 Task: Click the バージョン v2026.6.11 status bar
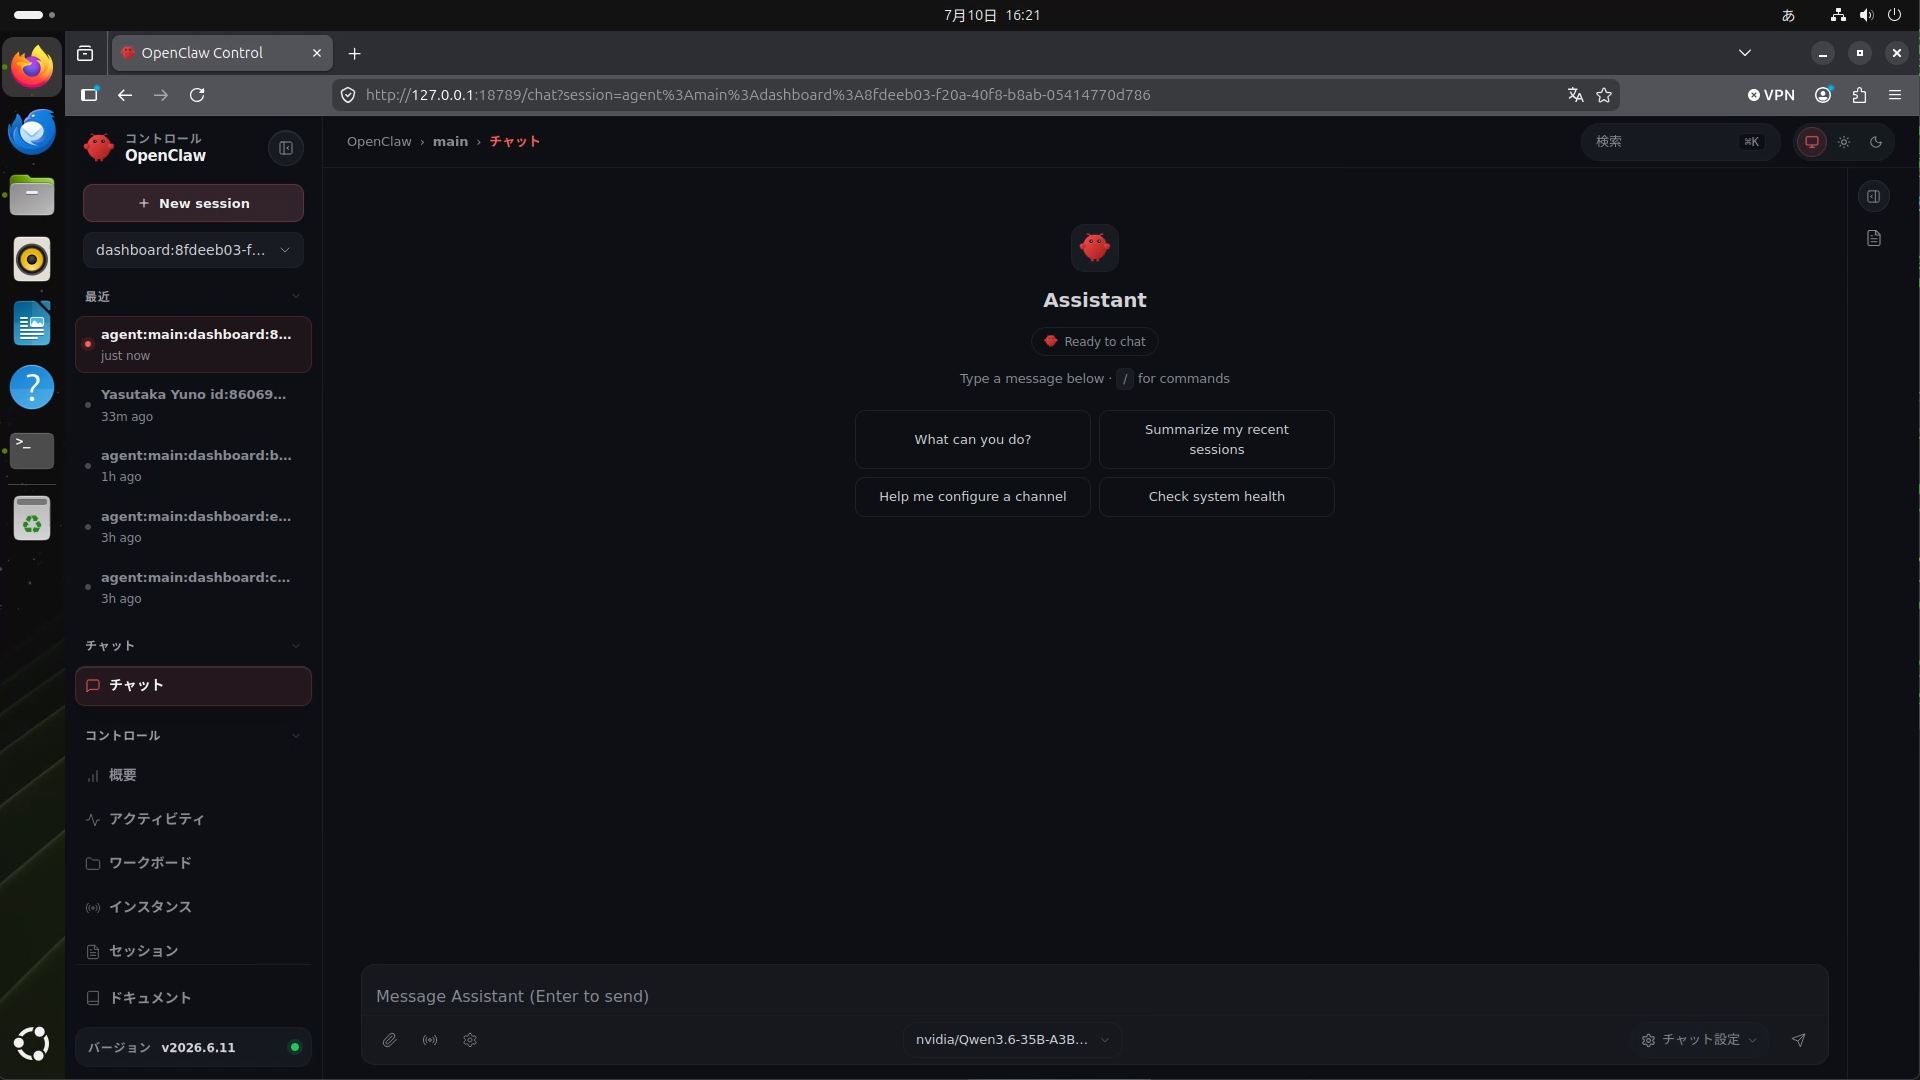point(193,1048)
